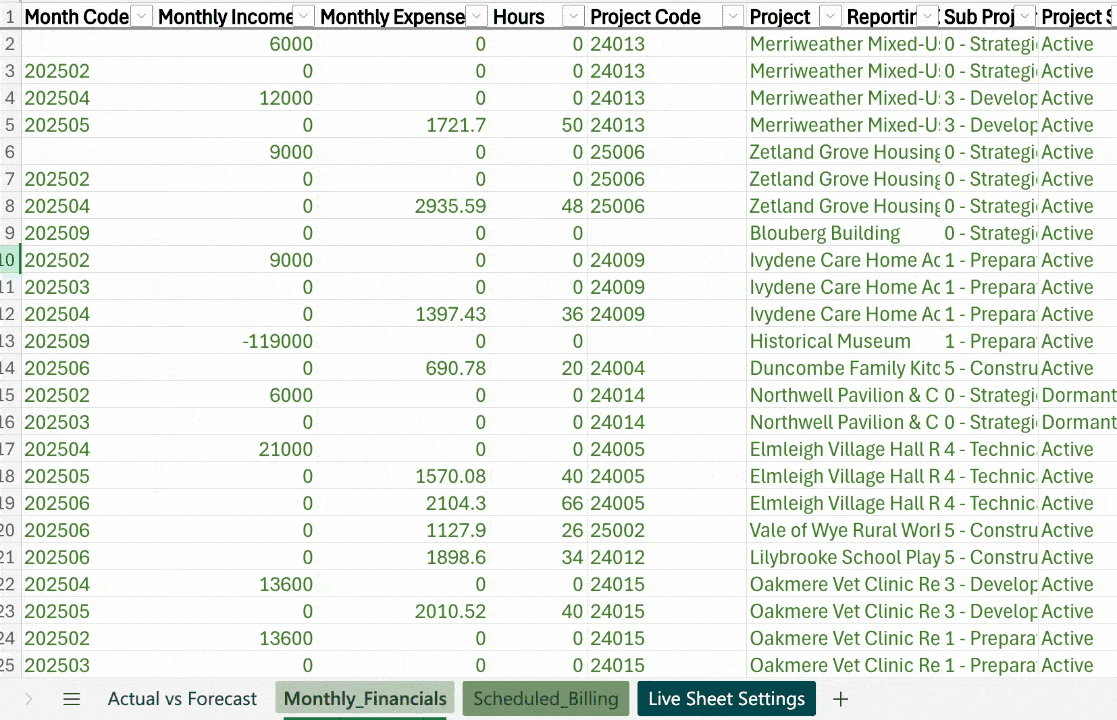Open Sub Proj column filter dropdown
This screenshot has width=1117, height=720.
(x=1024, y=16)
